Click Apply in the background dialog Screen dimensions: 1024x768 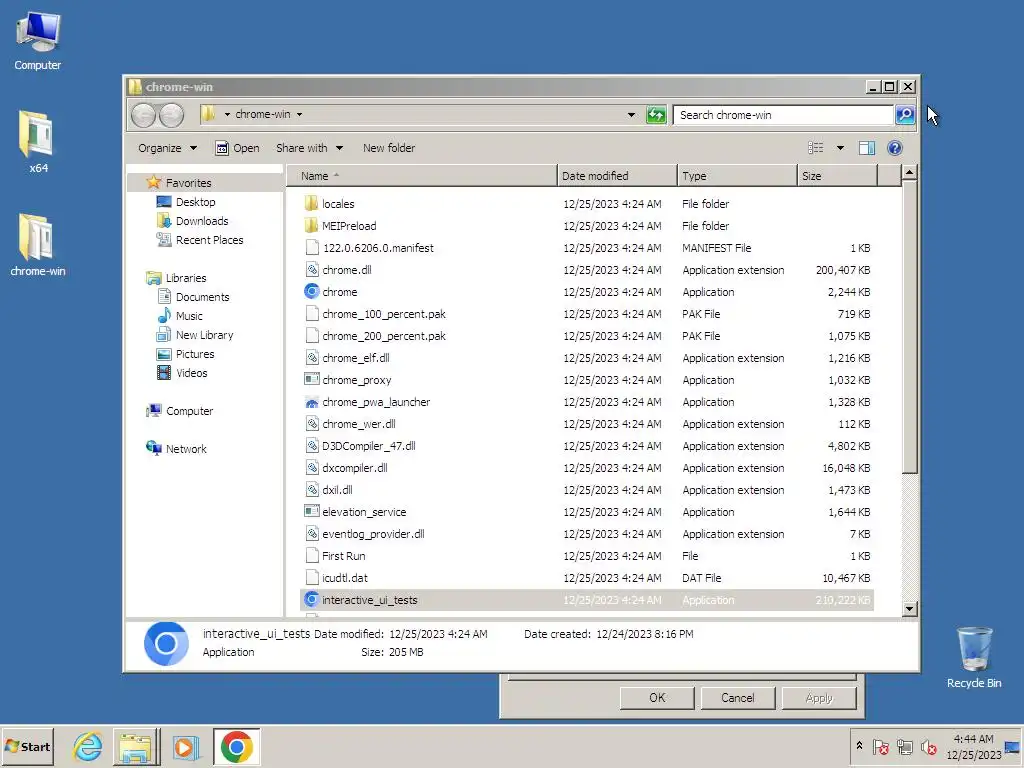(819, 697)
